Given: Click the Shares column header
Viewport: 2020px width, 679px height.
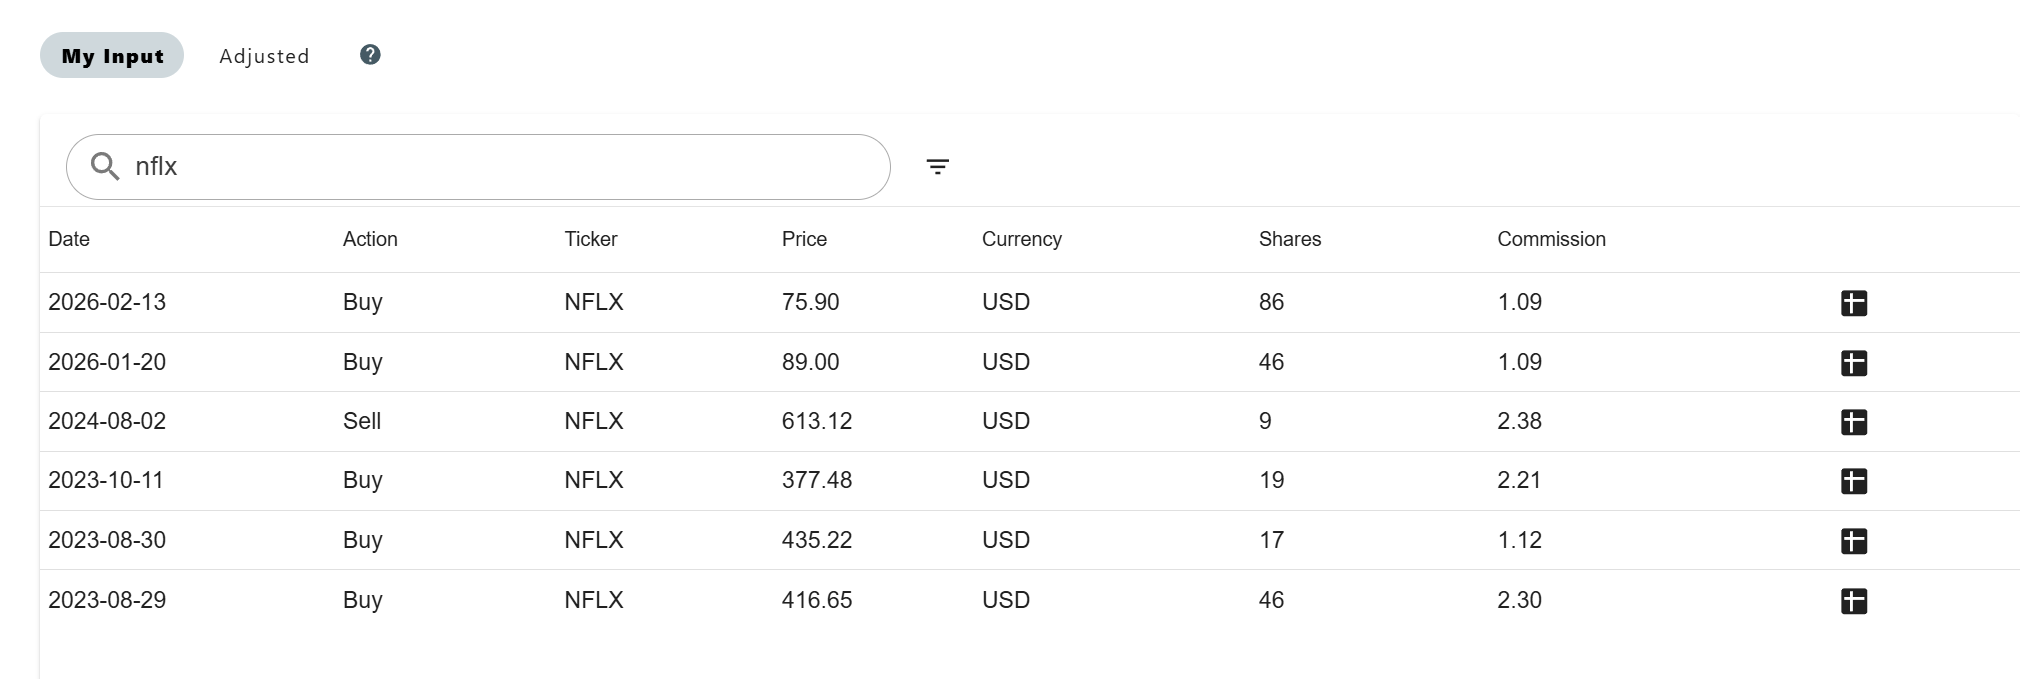Looking at the screenshot, I should pyautogui.click(x=1289, y=239).
